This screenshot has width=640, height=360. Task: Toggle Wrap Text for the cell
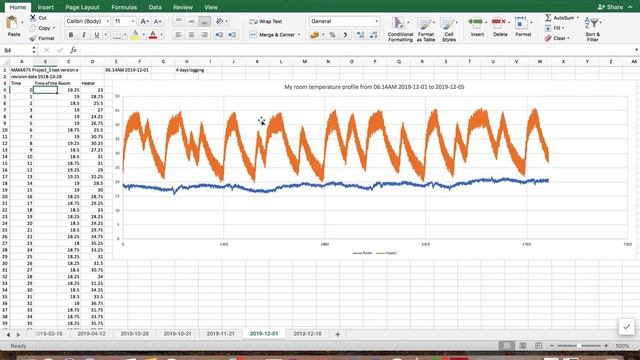pyautogui.click(x=266, y=21)
